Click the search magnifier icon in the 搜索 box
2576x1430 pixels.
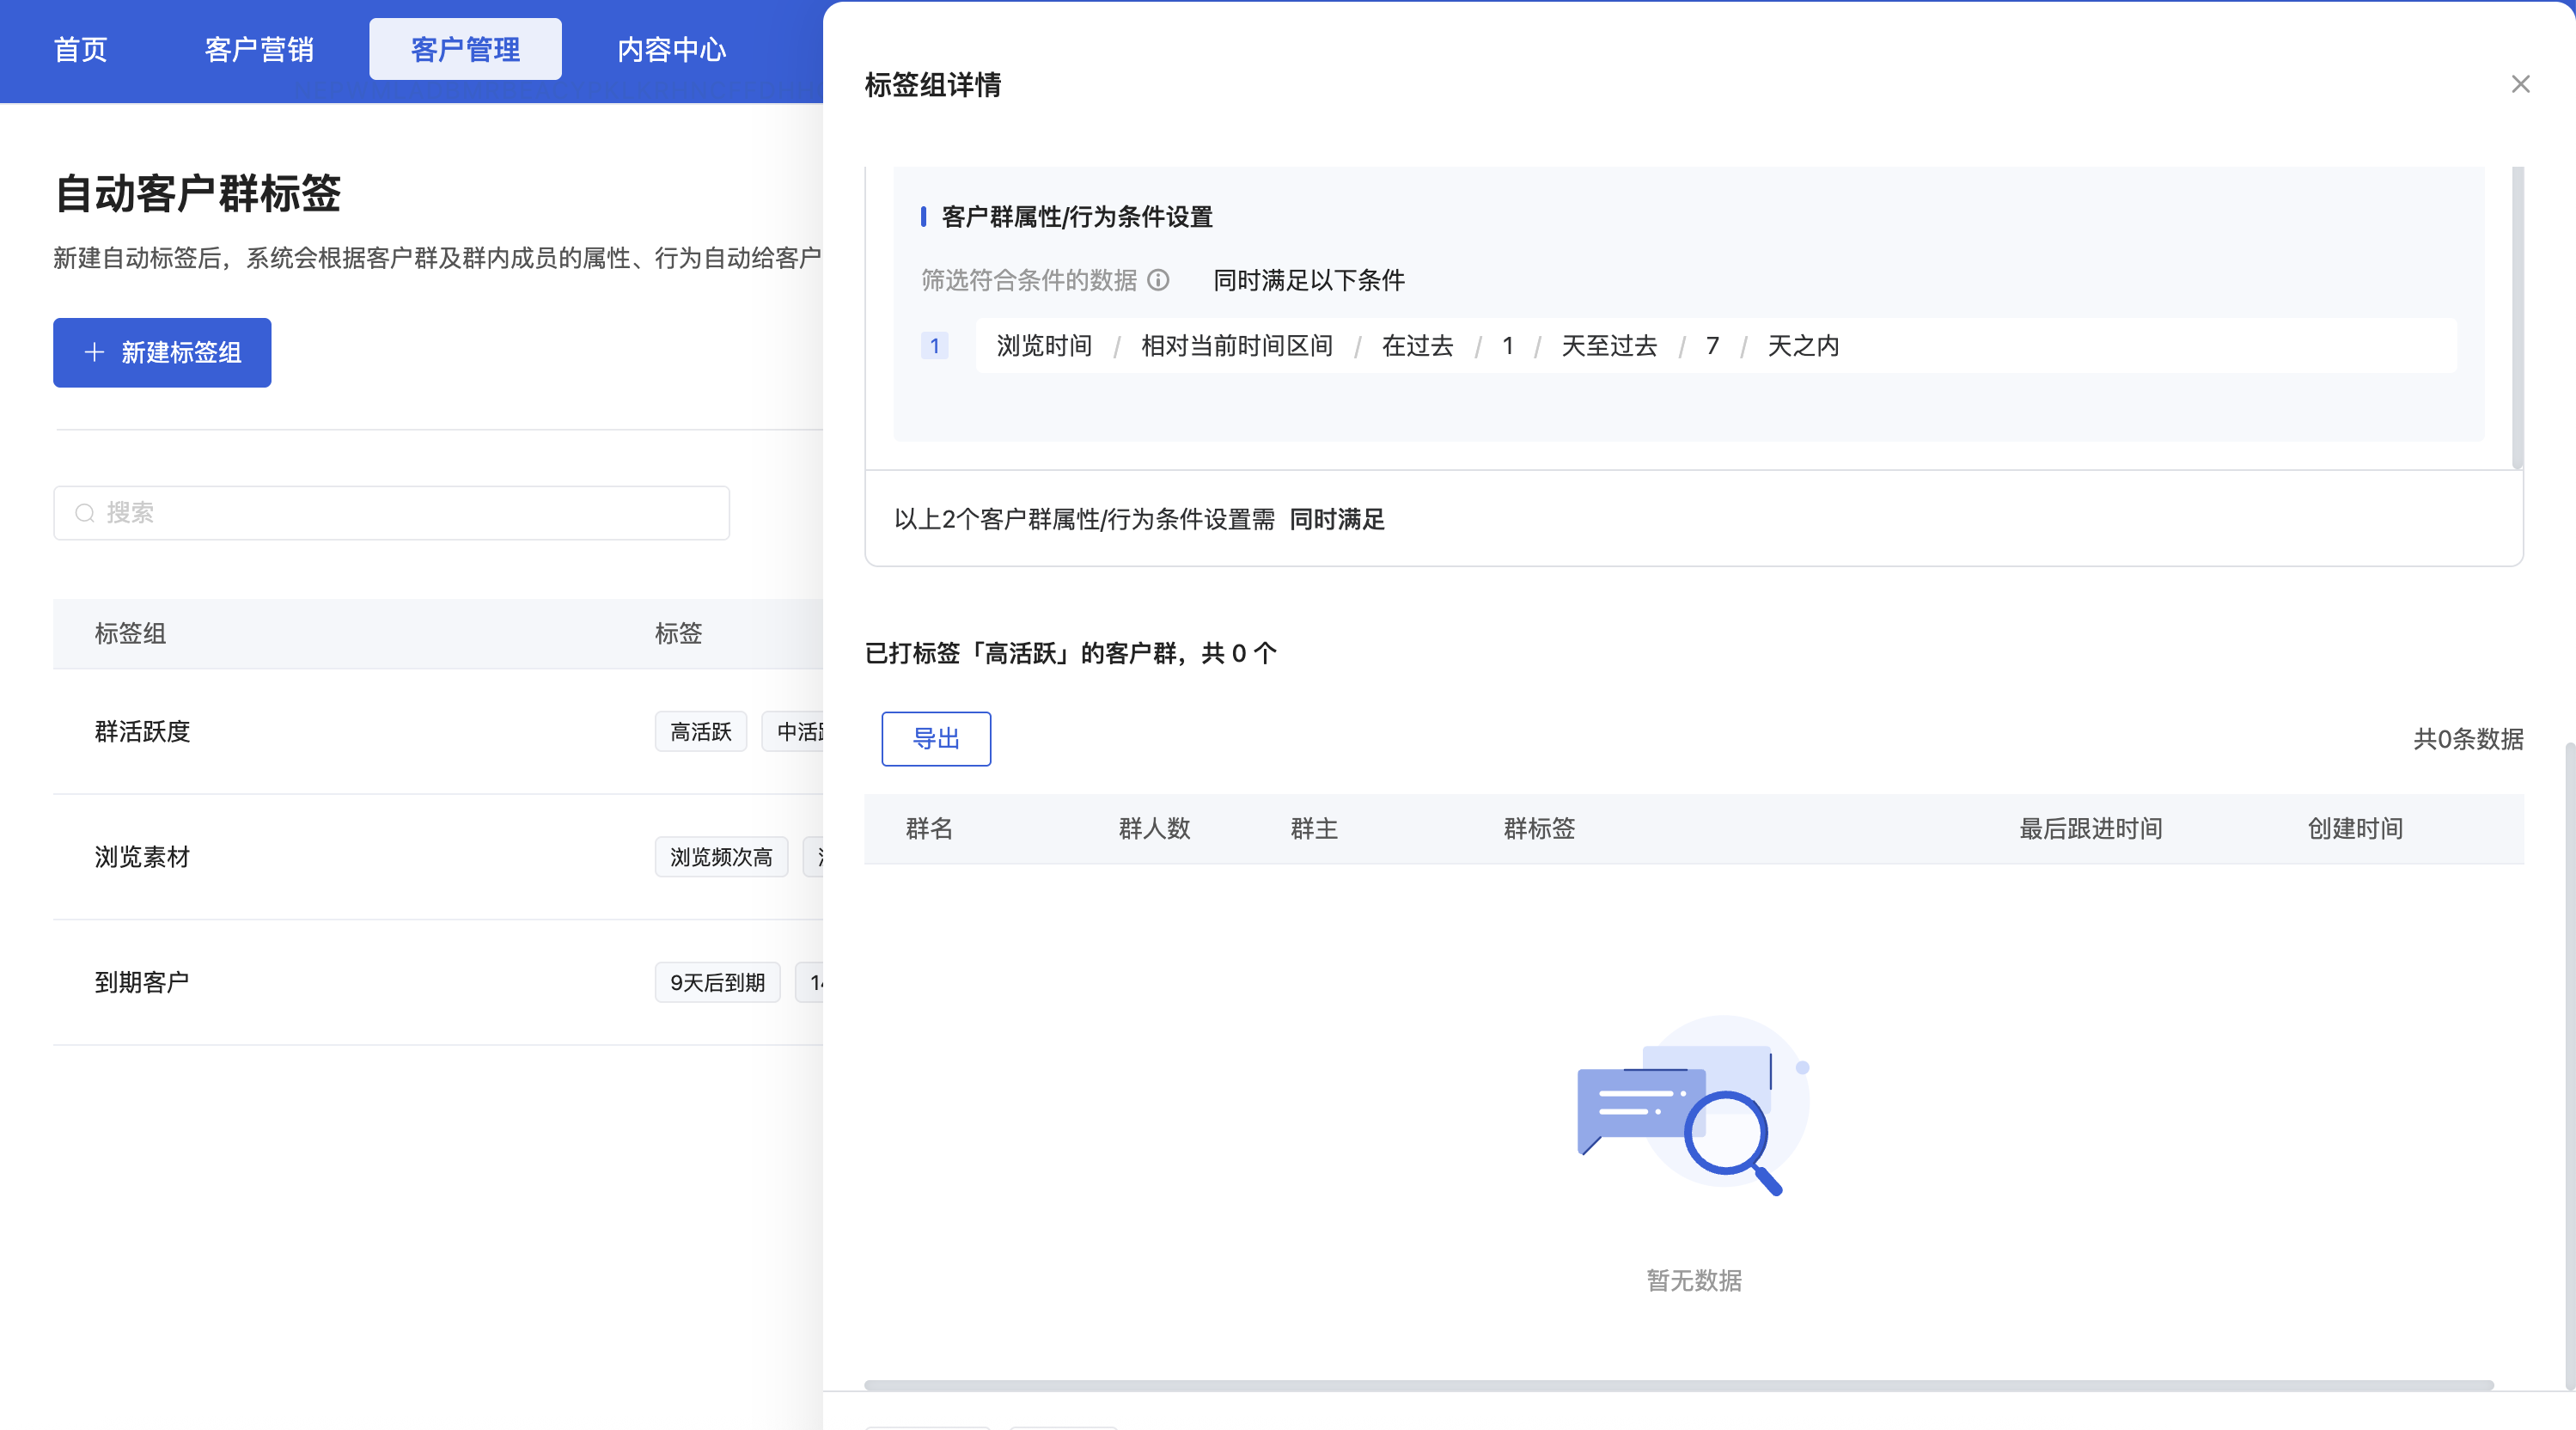click(85, 513)
